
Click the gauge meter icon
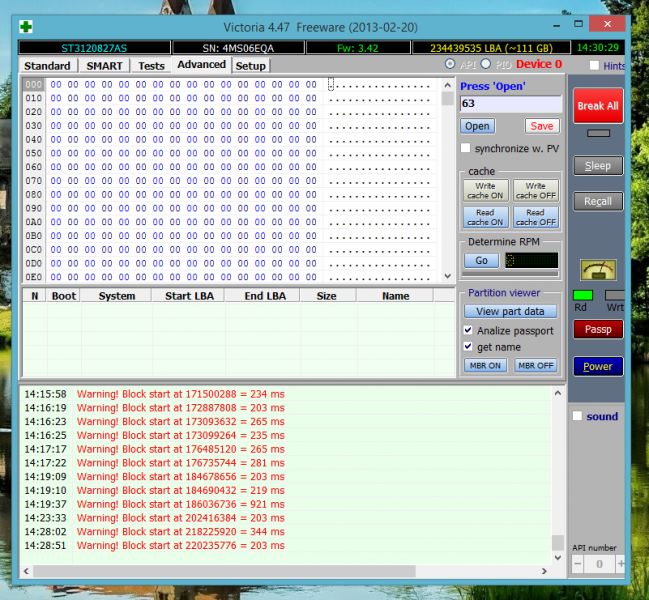598,269
